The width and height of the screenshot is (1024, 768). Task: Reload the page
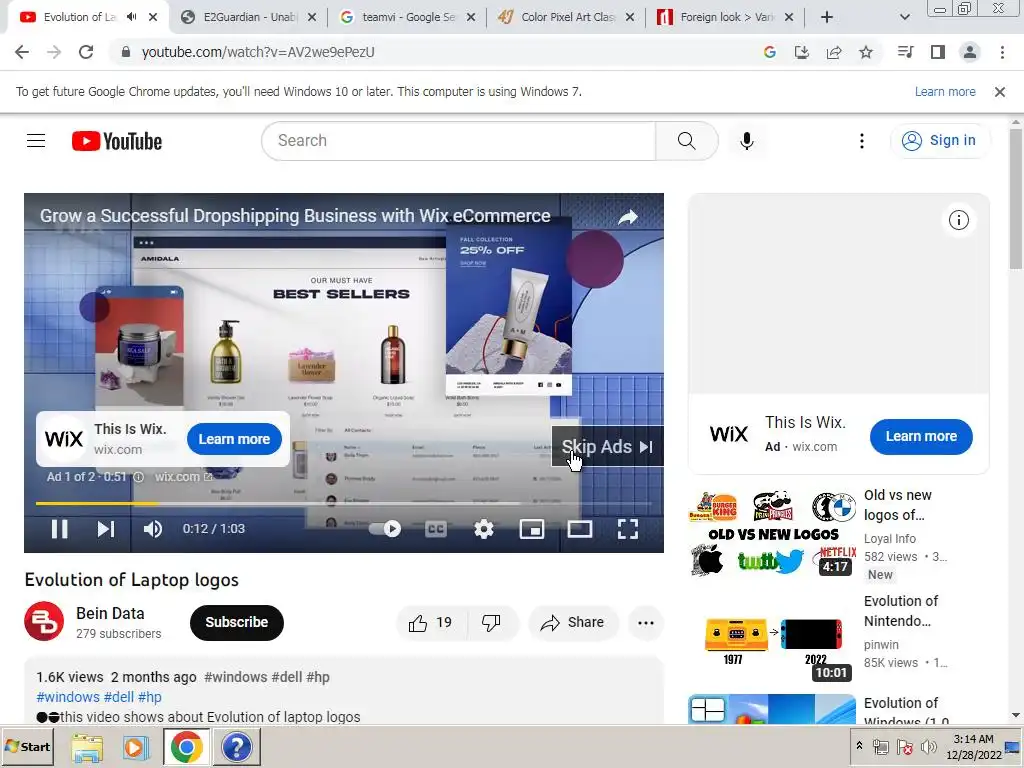(86, 52)
